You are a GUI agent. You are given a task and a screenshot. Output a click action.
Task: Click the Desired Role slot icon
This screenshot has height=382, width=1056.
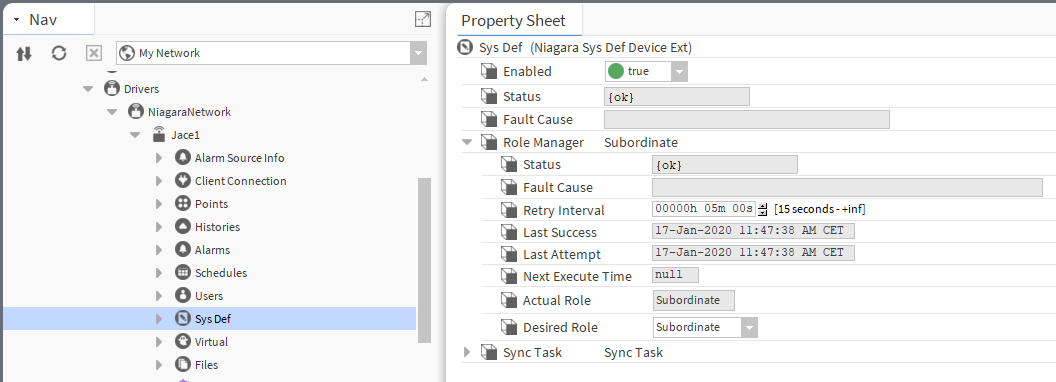tap(509, 327)
